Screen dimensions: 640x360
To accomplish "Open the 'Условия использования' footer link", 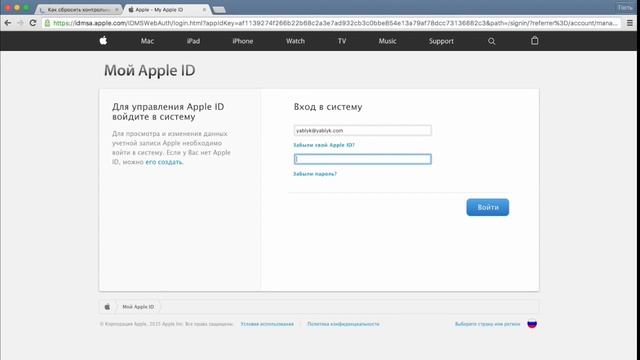I will click(267, 324).
